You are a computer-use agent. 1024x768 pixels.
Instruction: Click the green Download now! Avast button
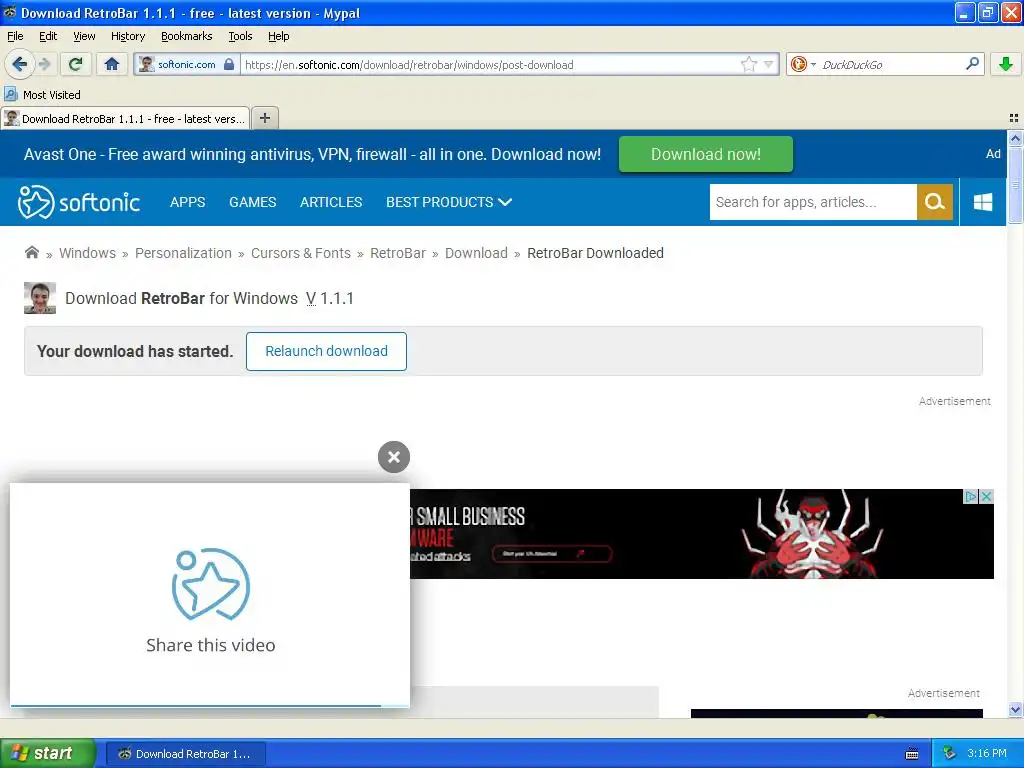coord(705,154)
